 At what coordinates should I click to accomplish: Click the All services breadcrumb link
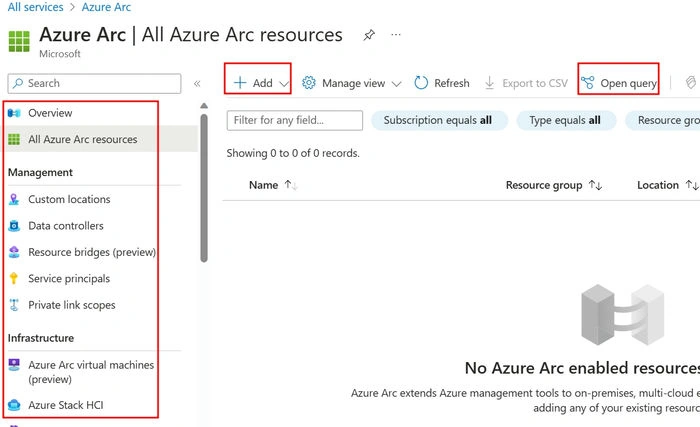[36, 7]
